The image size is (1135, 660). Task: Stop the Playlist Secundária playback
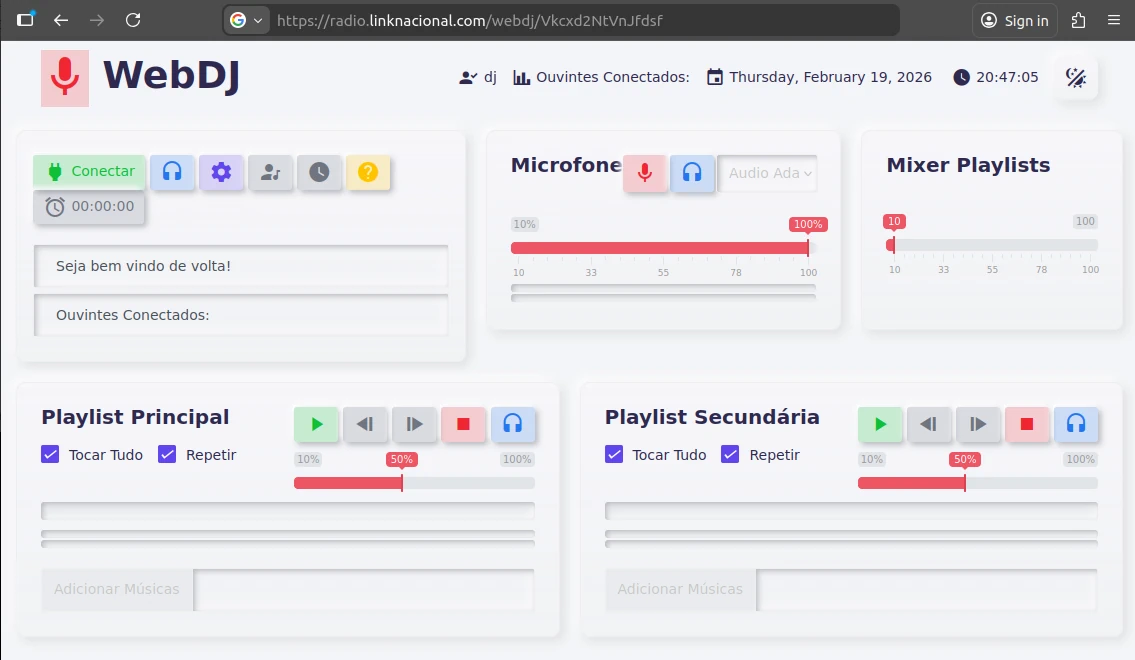click(1026, 424)
